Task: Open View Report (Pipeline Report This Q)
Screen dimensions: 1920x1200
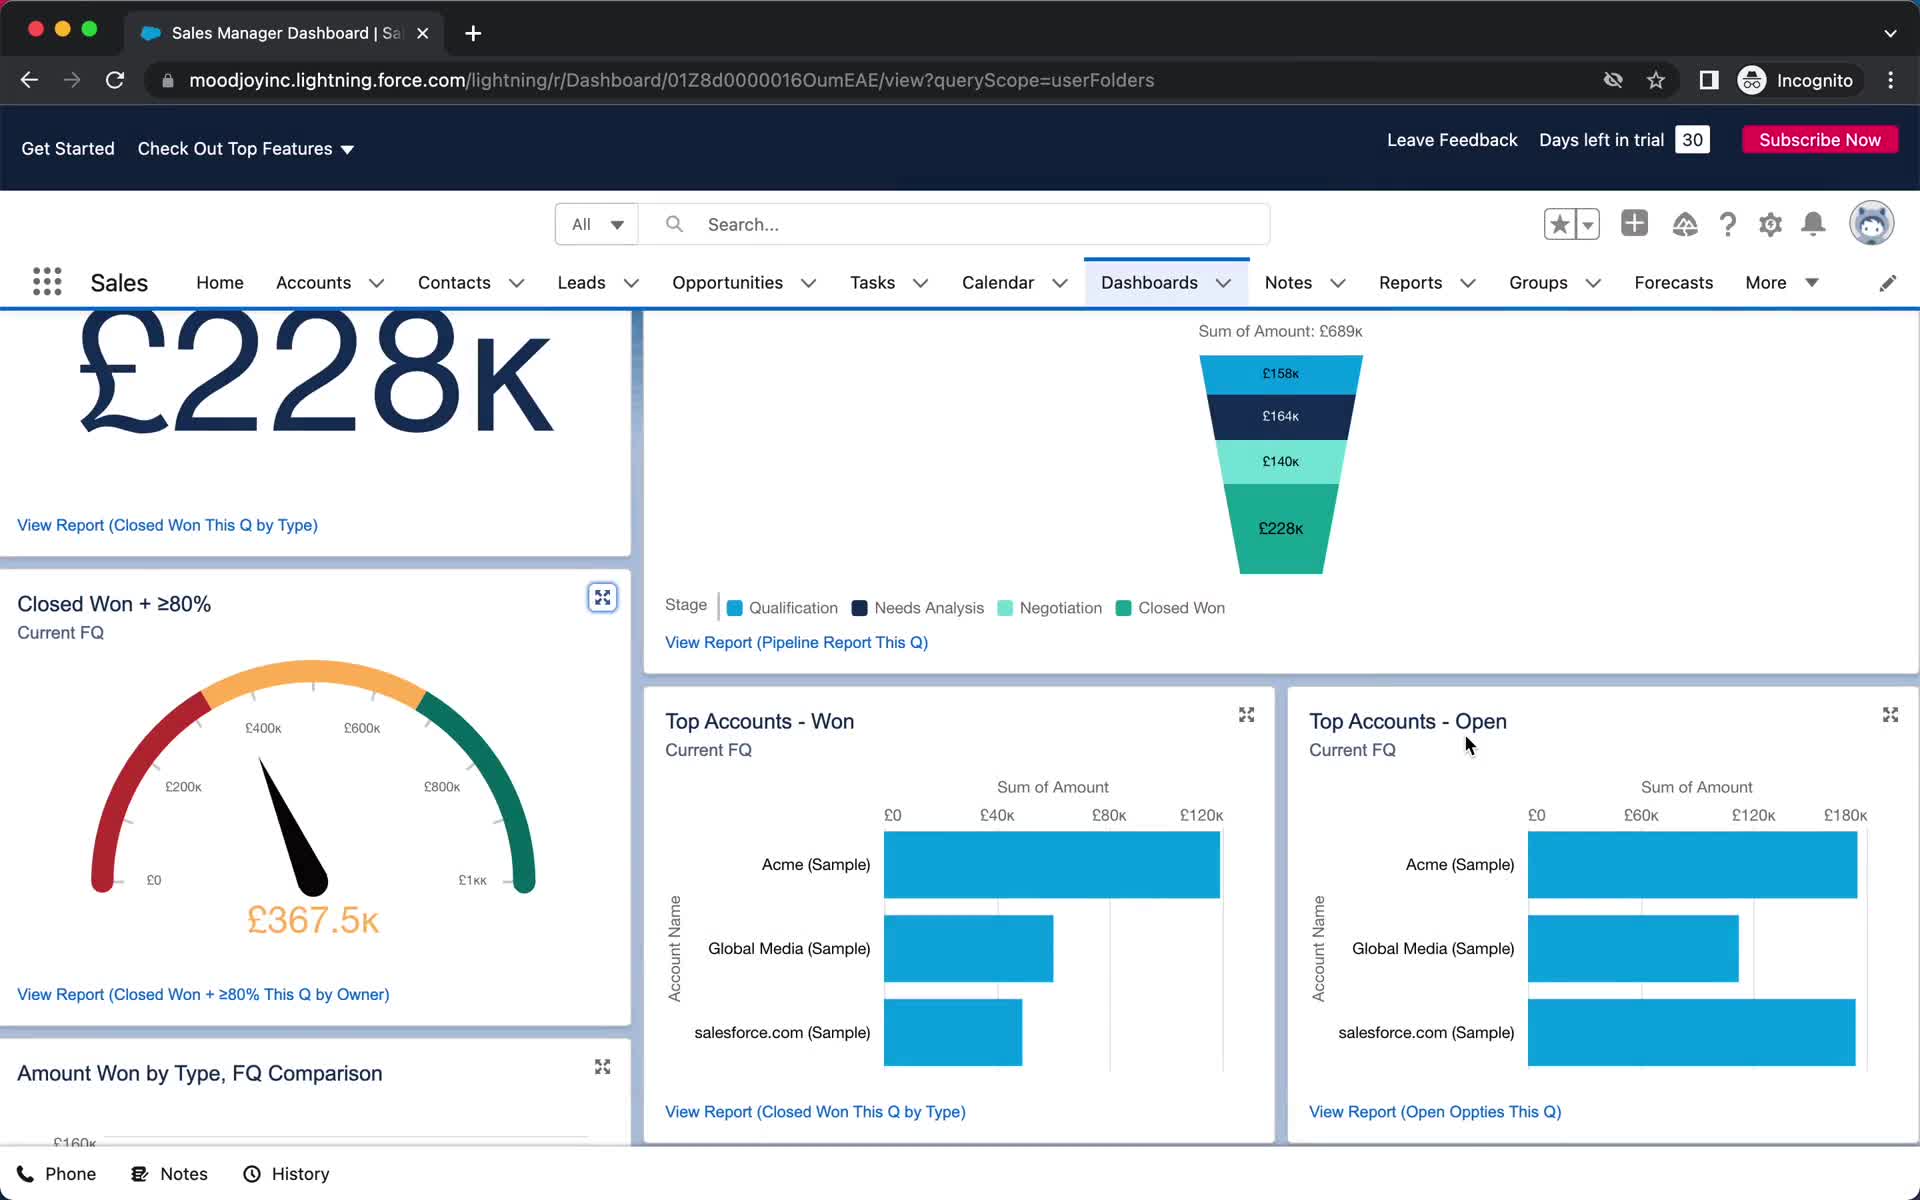Action: point(796,642)
